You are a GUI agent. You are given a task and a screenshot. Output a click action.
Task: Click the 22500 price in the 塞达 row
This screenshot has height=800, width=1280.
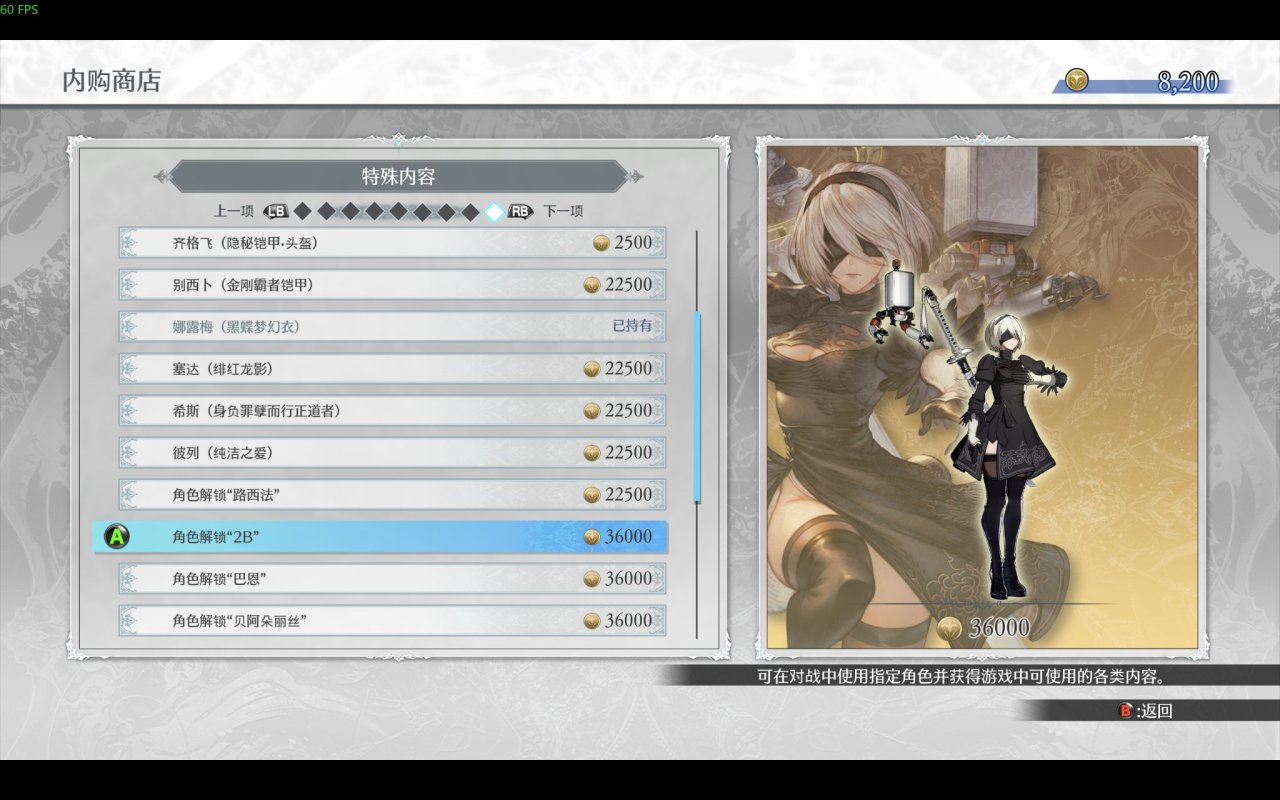(x=628, y=369)
